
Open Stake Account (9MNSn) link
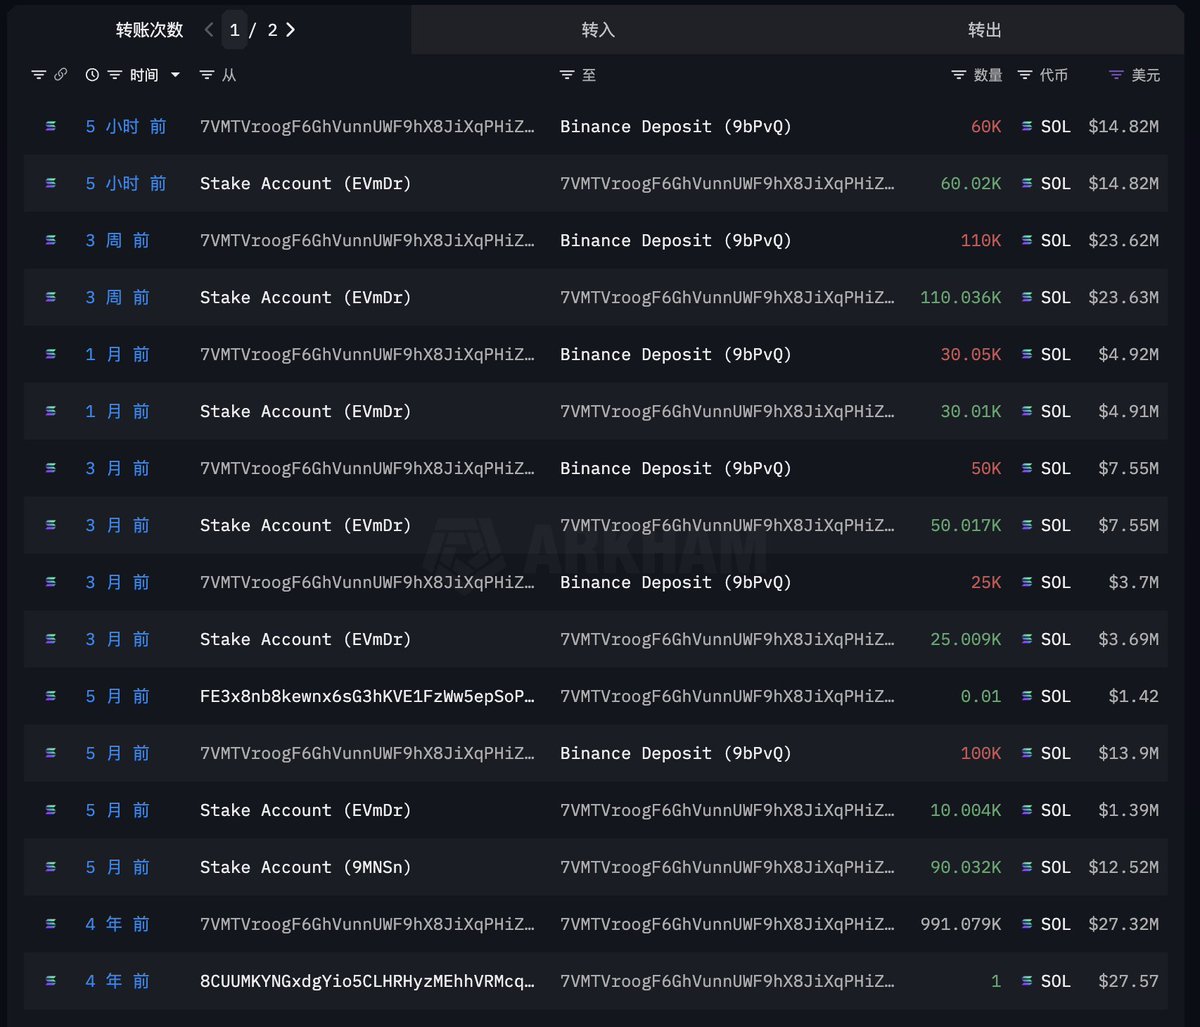pyautogui.click(x=306, y=867)
